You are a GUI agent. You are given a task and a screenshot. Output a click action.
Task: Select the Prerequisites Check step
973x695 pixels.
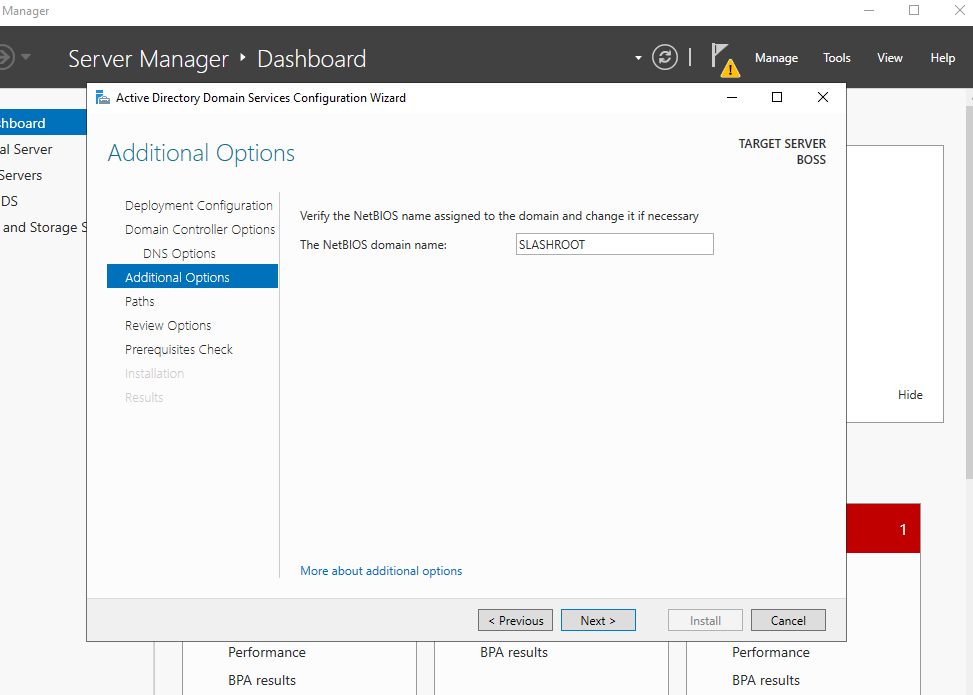point(179,349)
